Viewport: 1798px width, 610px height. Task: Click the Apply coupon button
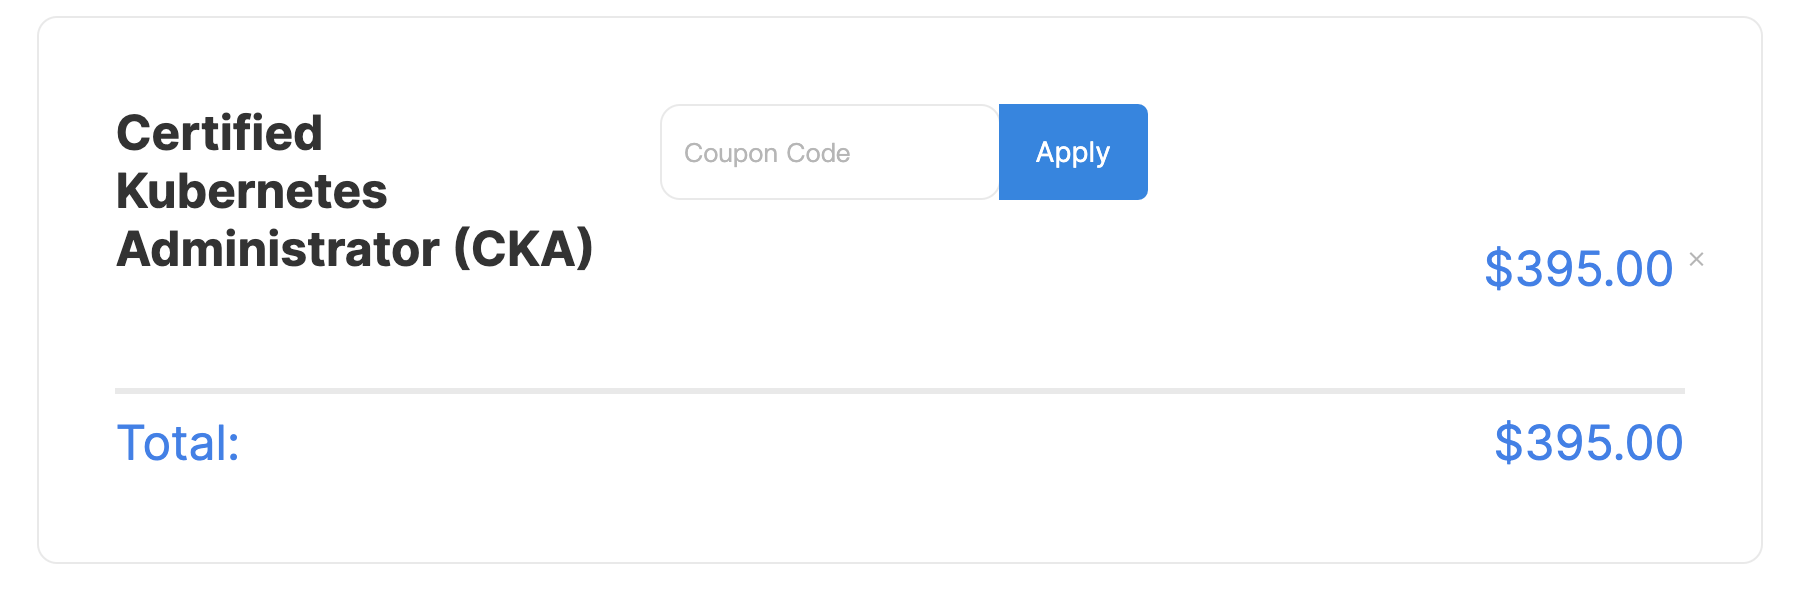(x=1073, y=152)
